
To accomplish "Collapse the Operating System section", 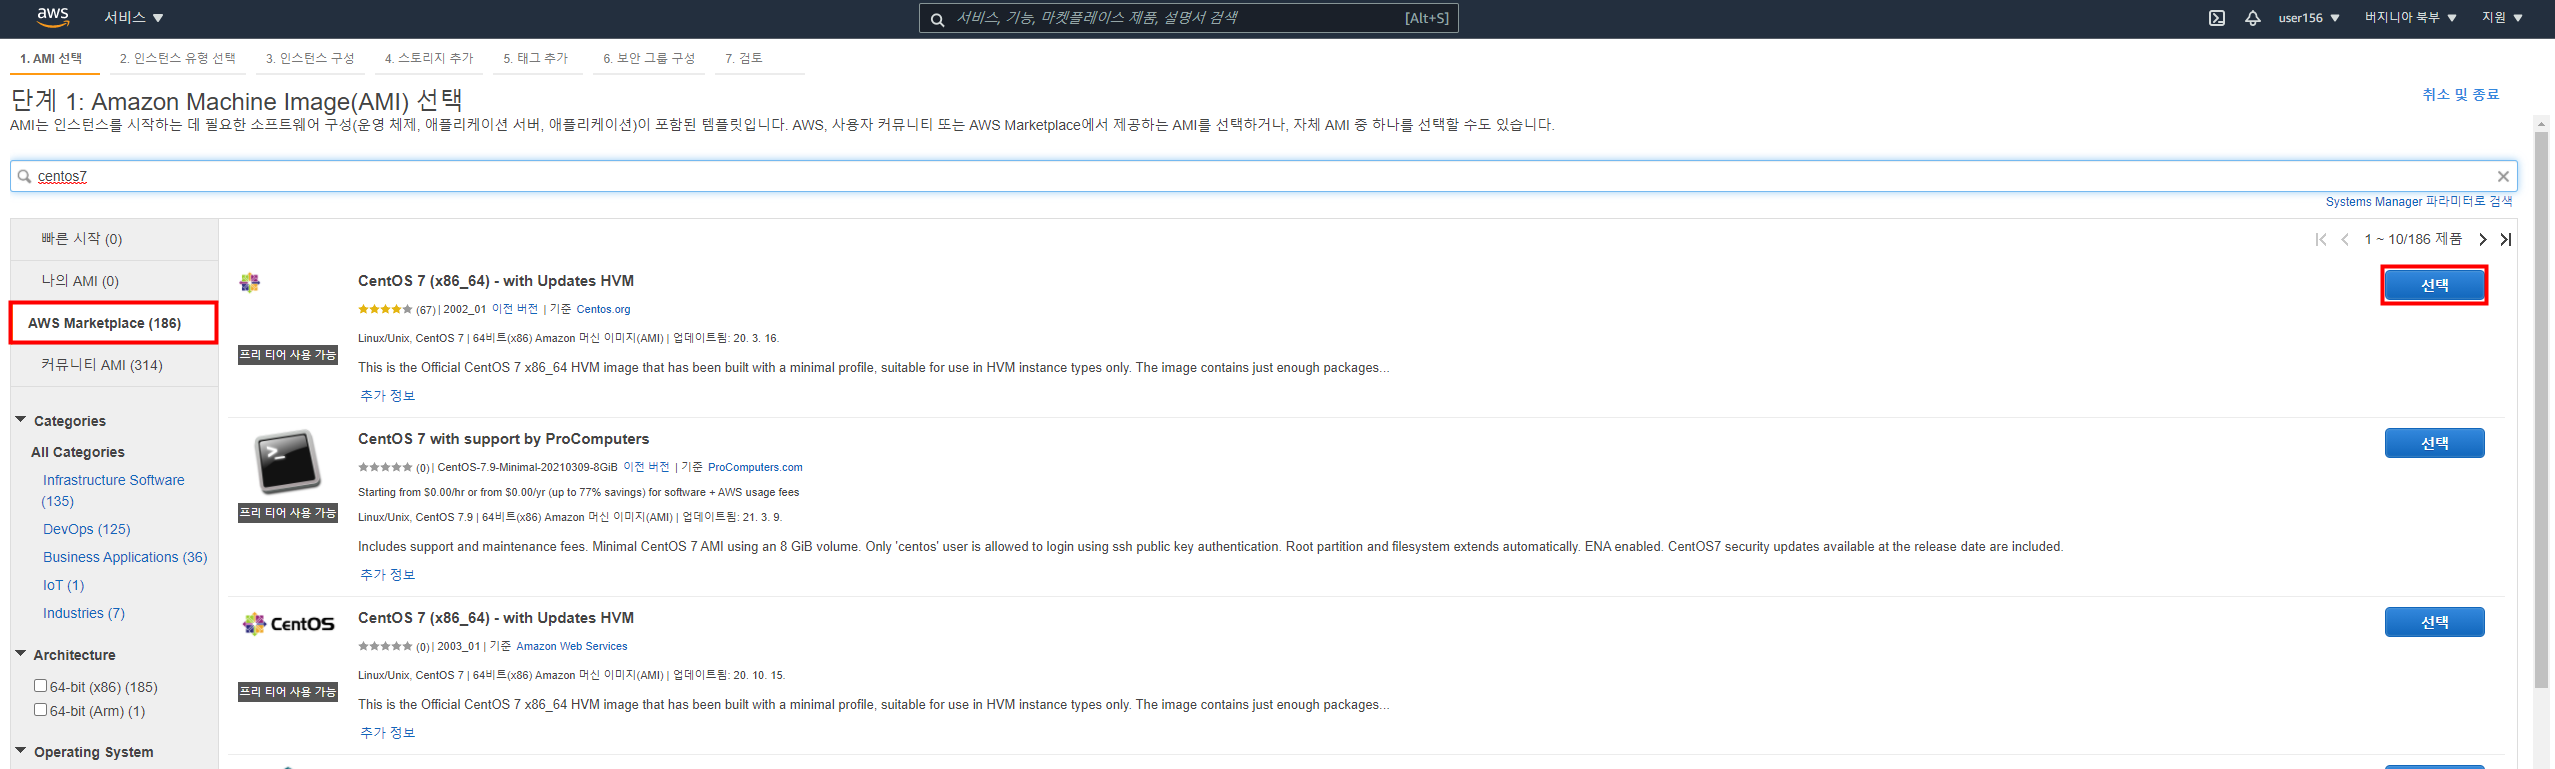I will point(21,751).
